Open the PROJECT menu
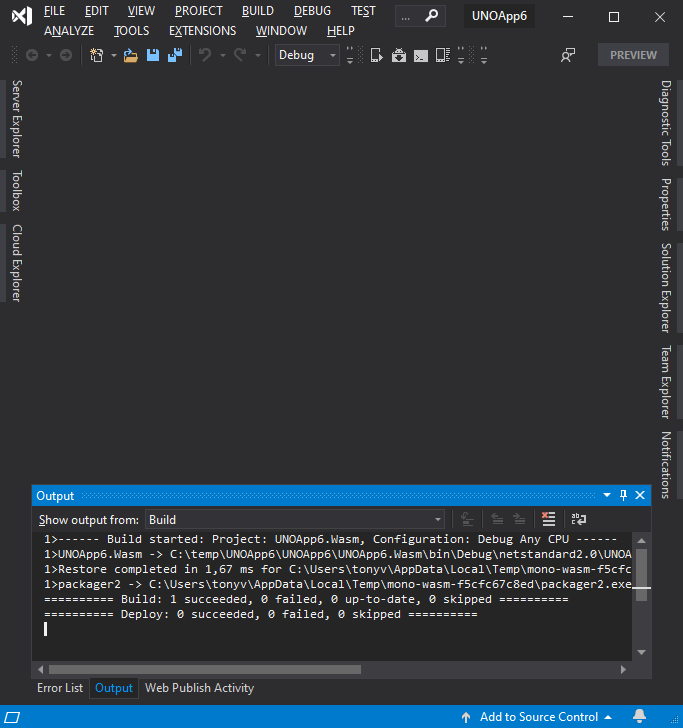683x728 pixels. coord(198,11)
